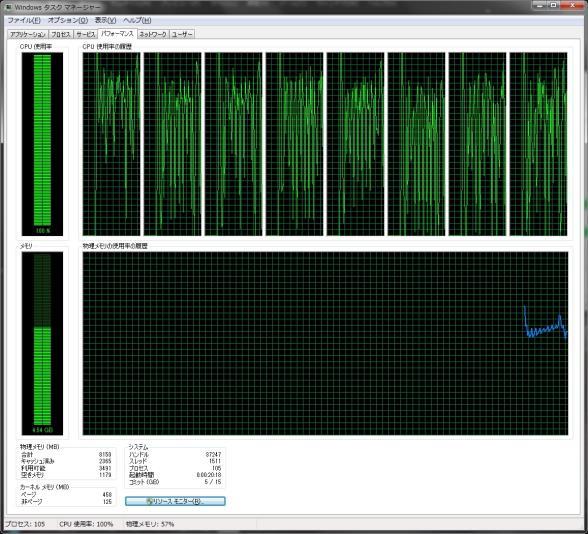The width and height of the screenshot is (588, 534).
Task: Click the Task Manager title bar icon
Action: tap(8, 7)
